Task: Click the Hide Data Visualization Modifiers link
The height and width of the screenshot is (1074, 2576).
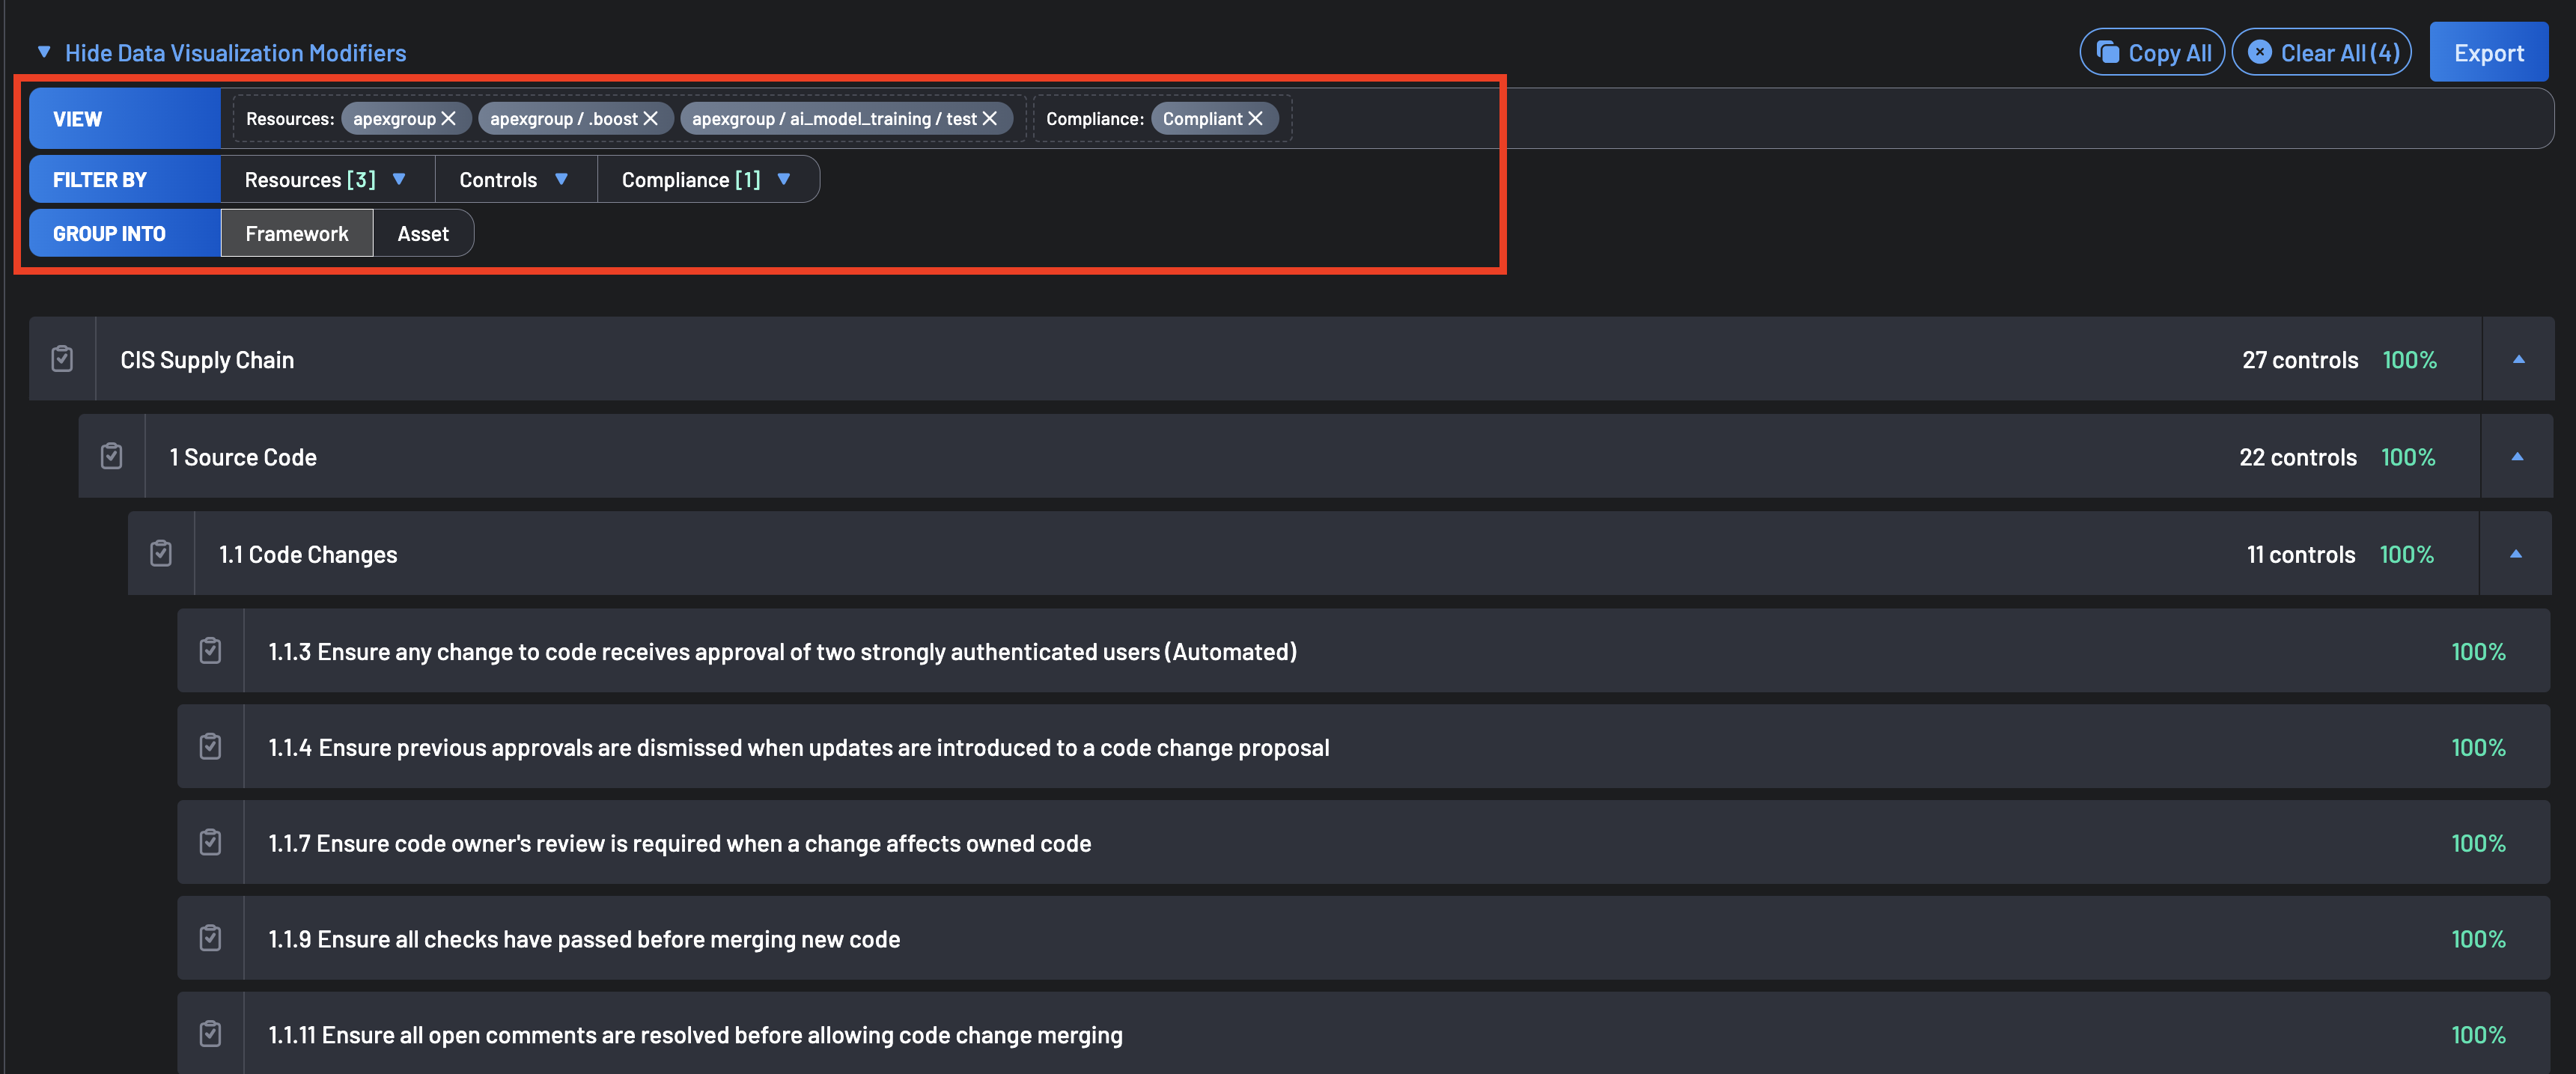Action: tap(235, 53)
